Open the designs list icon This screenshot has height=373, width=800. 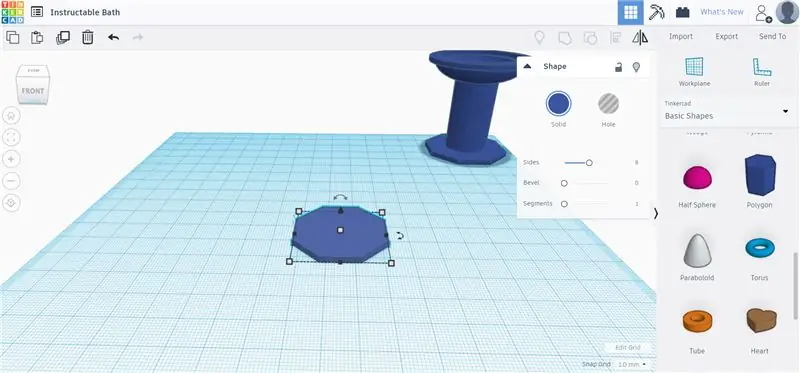(x=37, y=12)
